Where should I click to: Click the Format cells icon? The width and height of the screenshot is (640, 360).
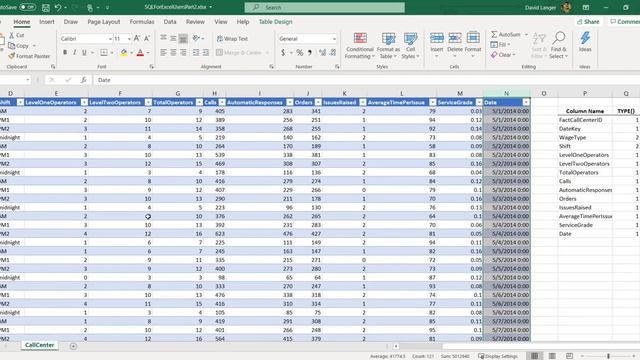(473, 38)
